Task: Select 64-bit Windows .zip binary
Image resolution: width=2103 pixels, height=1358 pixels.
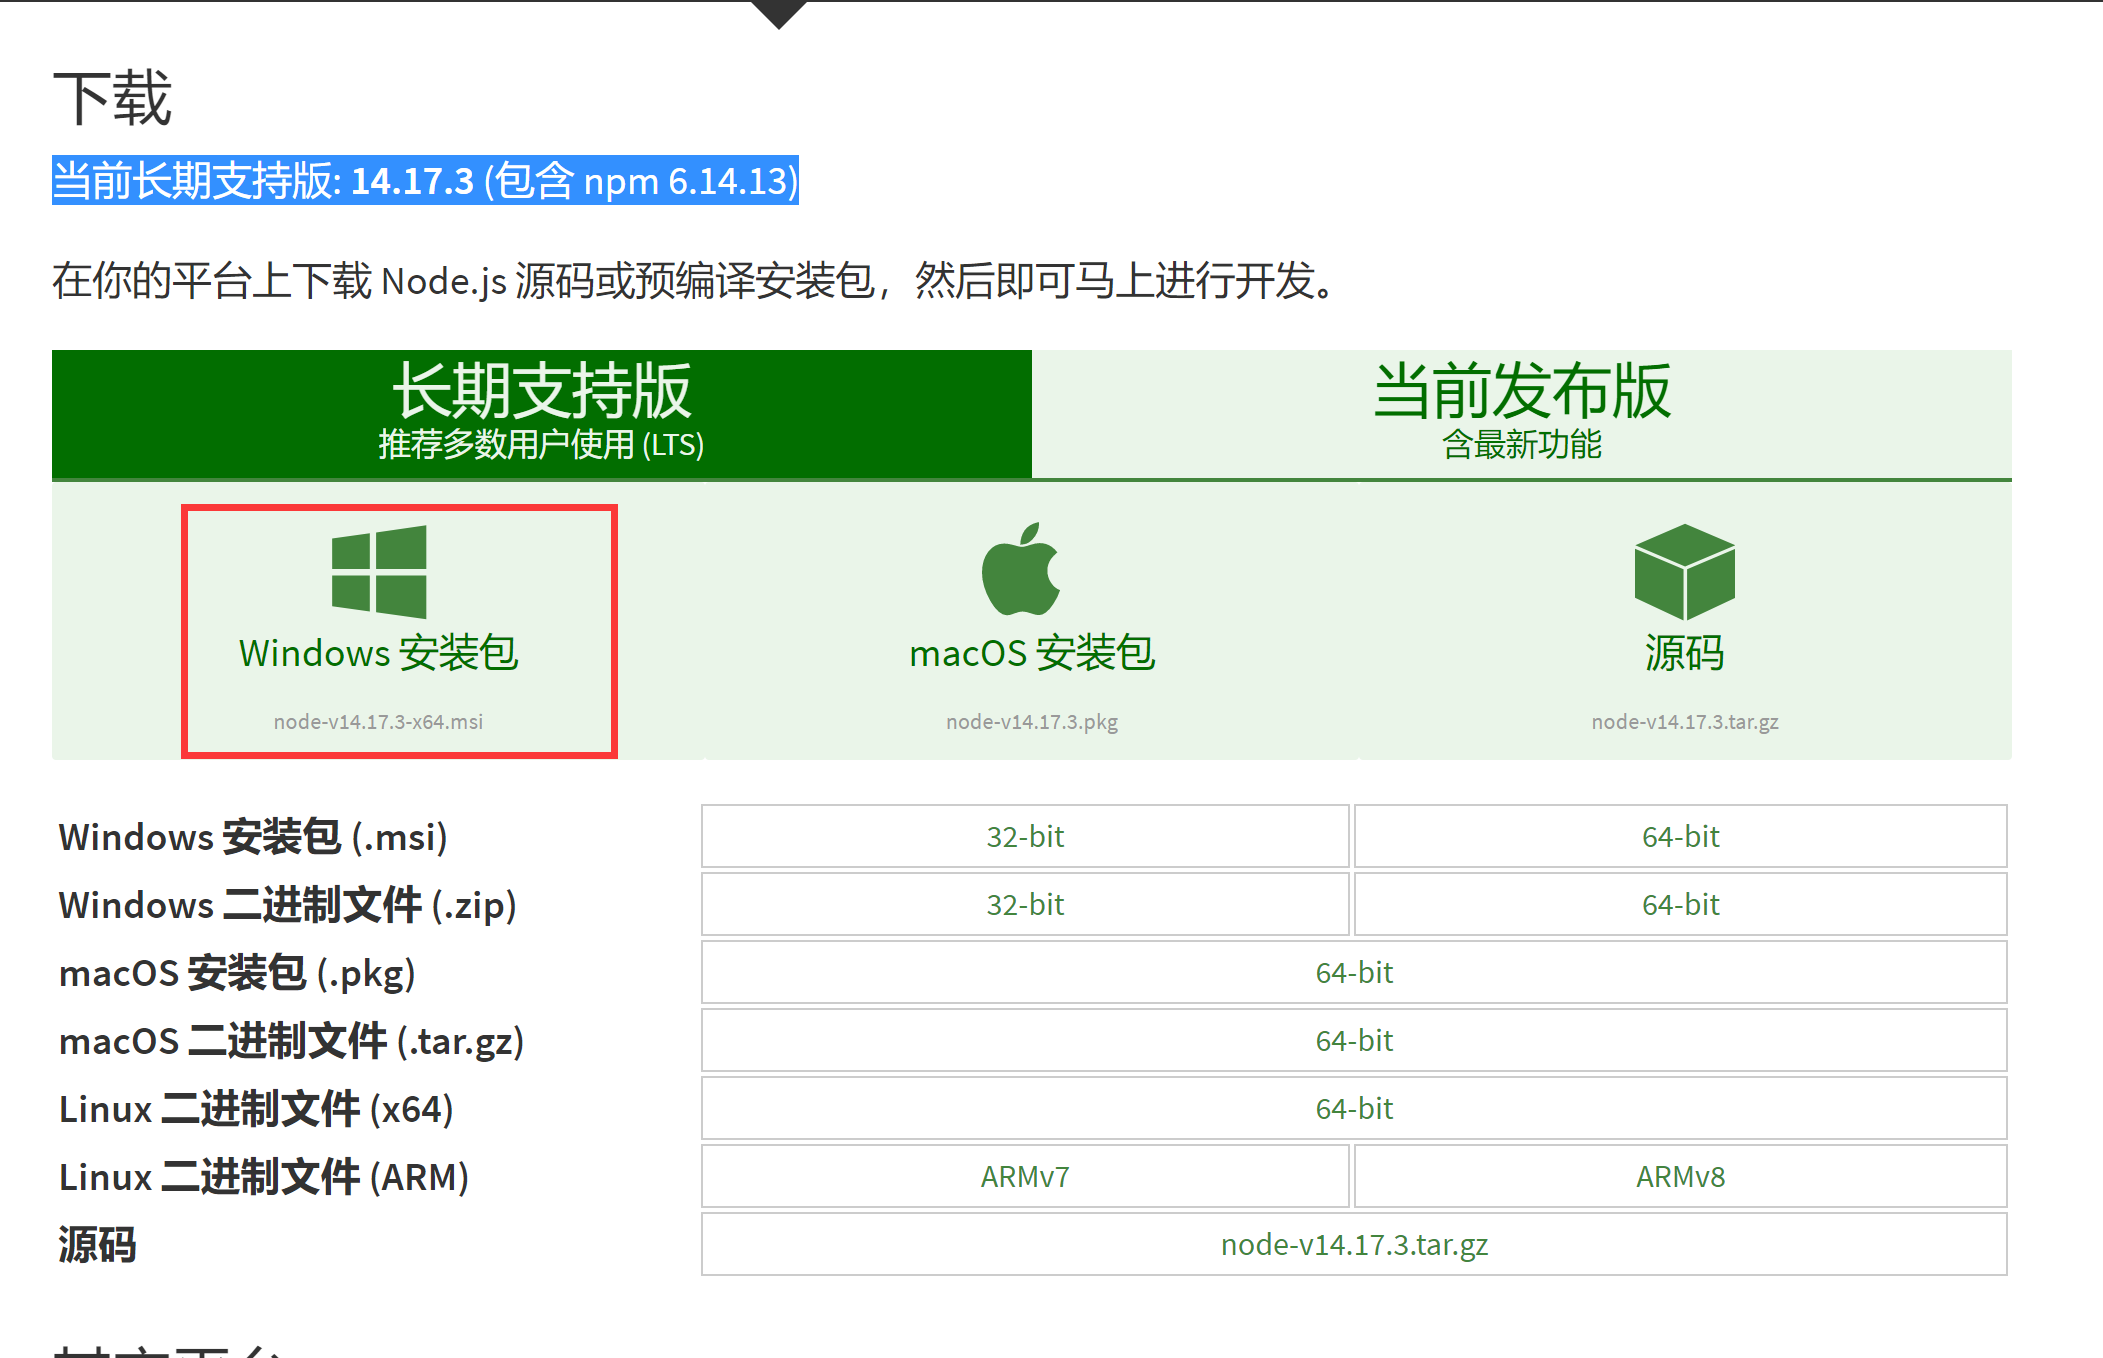Action: 1681,904
